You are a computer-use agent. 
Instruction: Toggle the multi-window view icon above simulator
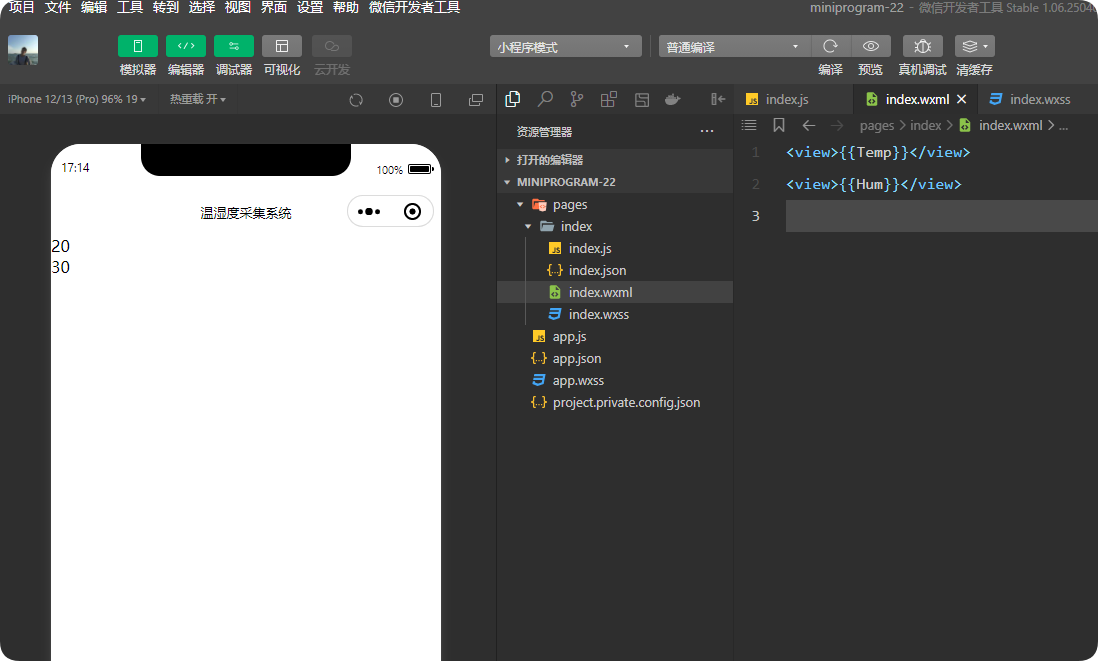click(476, 99)
